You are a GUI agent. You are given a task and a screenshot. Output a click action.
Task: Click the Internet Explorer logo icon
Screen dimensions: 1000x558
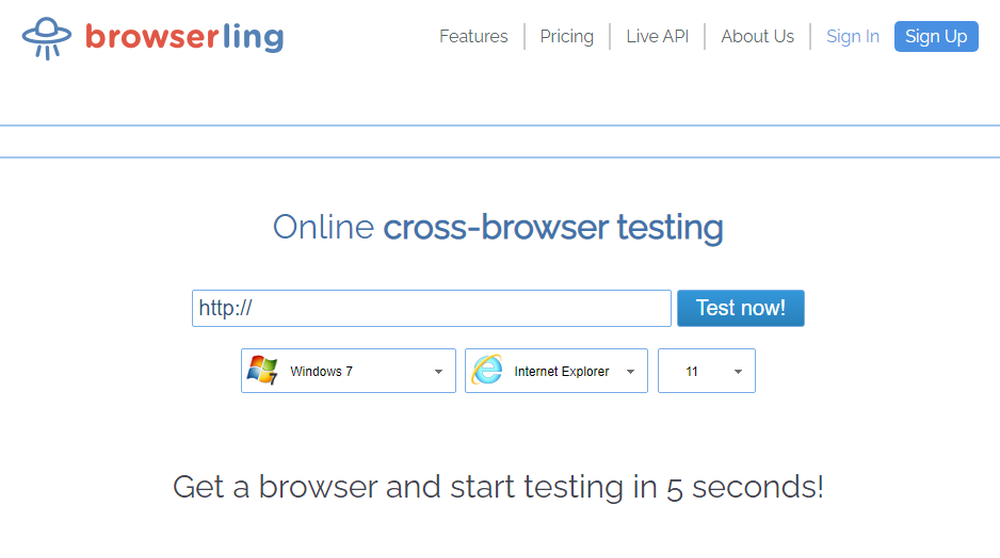tap(487, 370)
